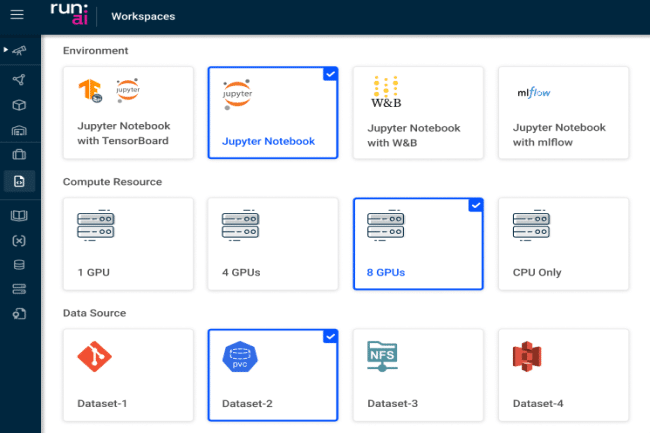Click Jupyter logo in TensorBoard card
The image size is (650, 433).
(128, 90)
